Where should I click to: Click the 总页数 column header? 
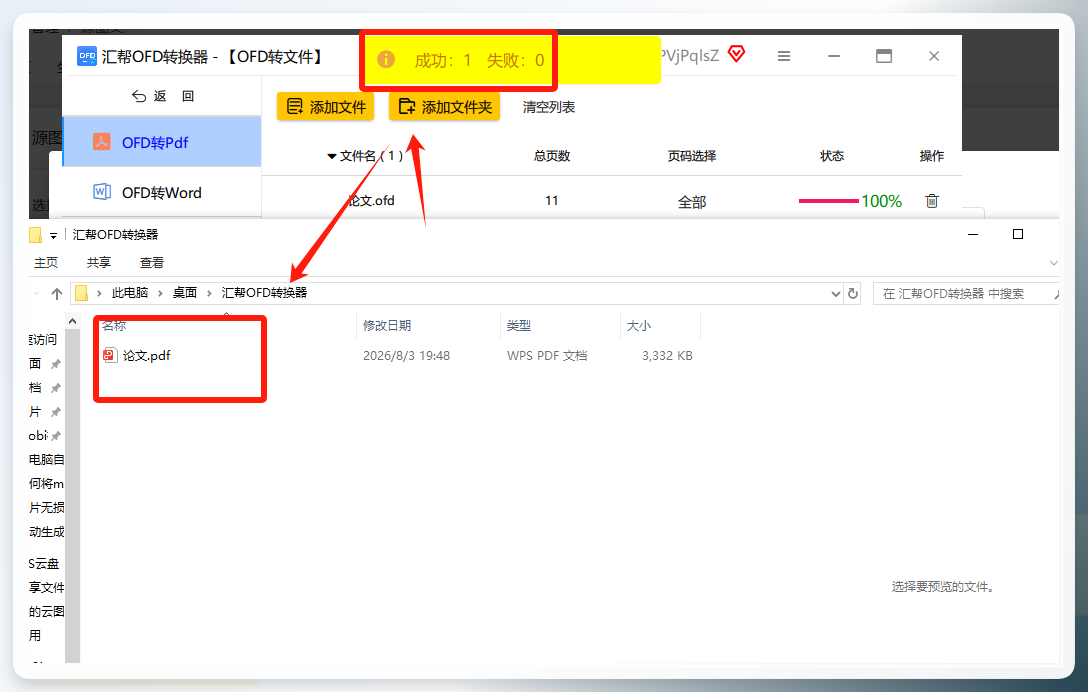pos(552,156)
